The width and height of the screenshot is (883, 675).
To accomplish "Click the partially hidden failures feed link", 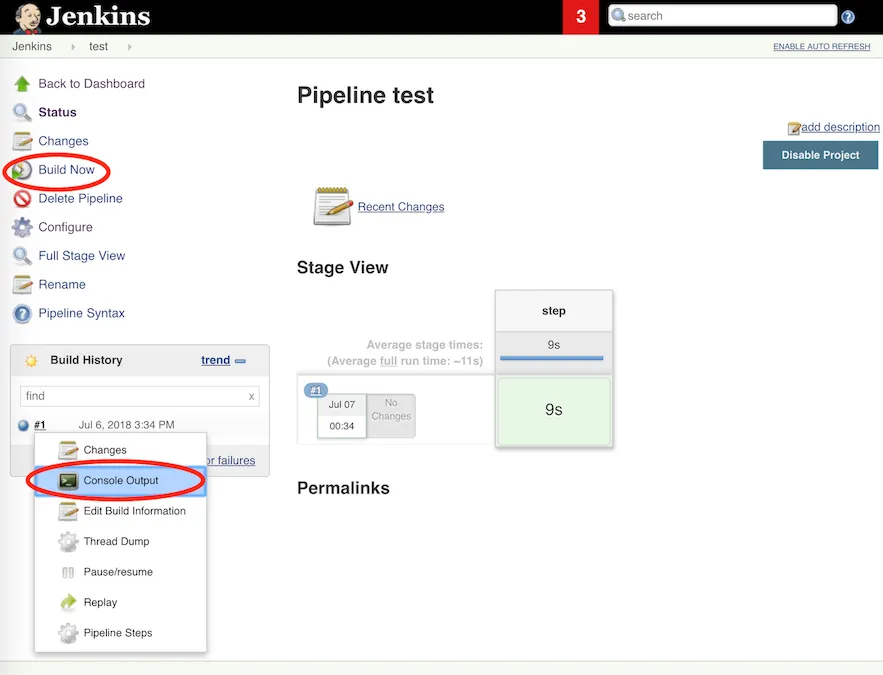I will click(x=230, y=461).
